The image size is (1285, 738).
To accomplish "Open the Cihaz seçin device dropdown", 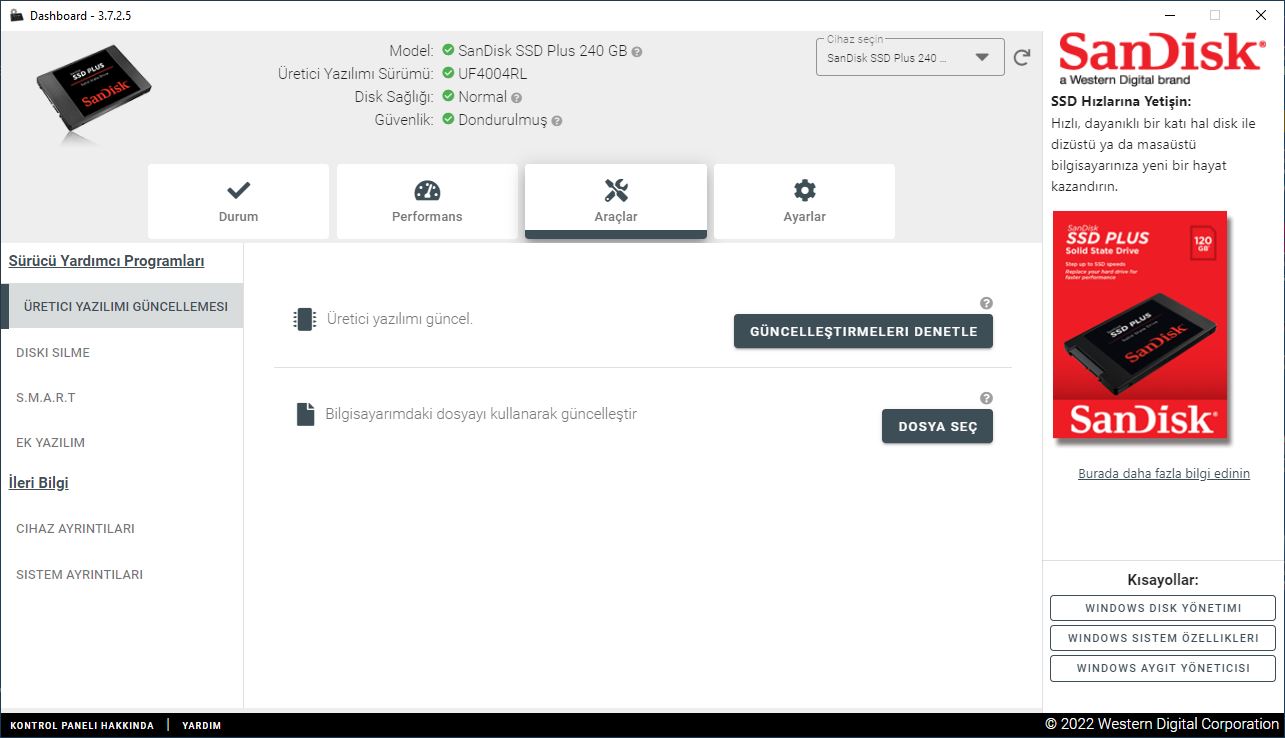I will click(x=910, y=57).
